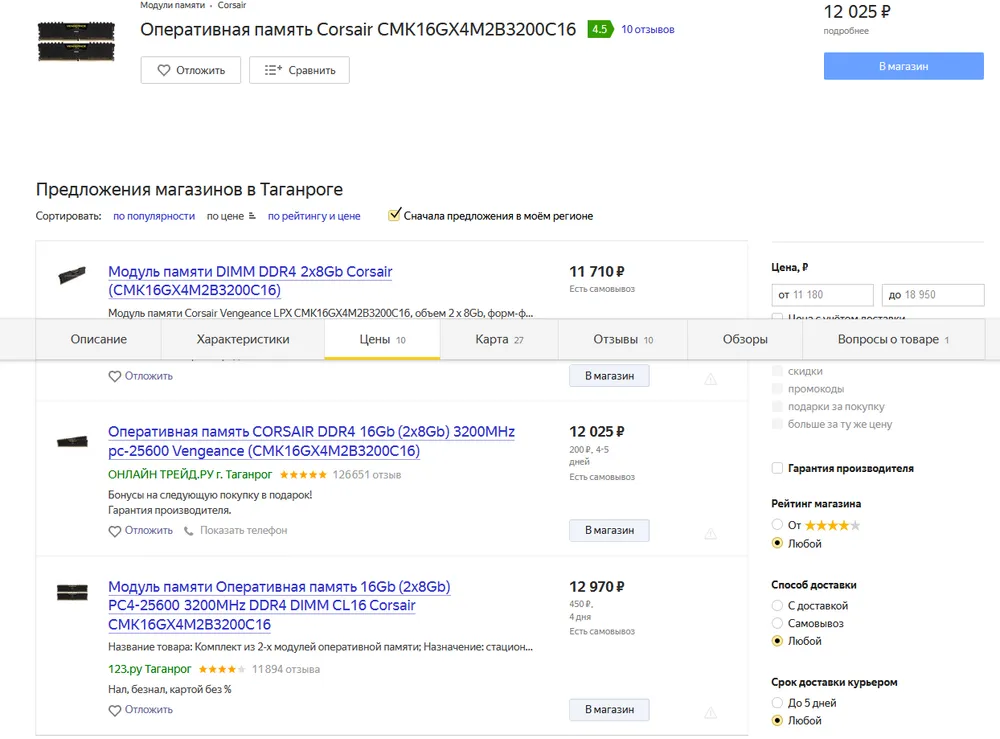Viewport: 1000px width, 739px height.
Task: Choose the four-star shop rating filter
Action: 778,525
